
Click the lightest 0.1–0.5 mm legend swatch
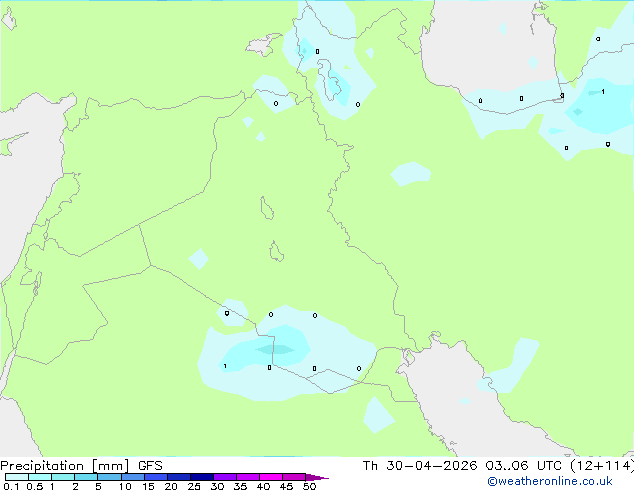[x=17, y=477]
